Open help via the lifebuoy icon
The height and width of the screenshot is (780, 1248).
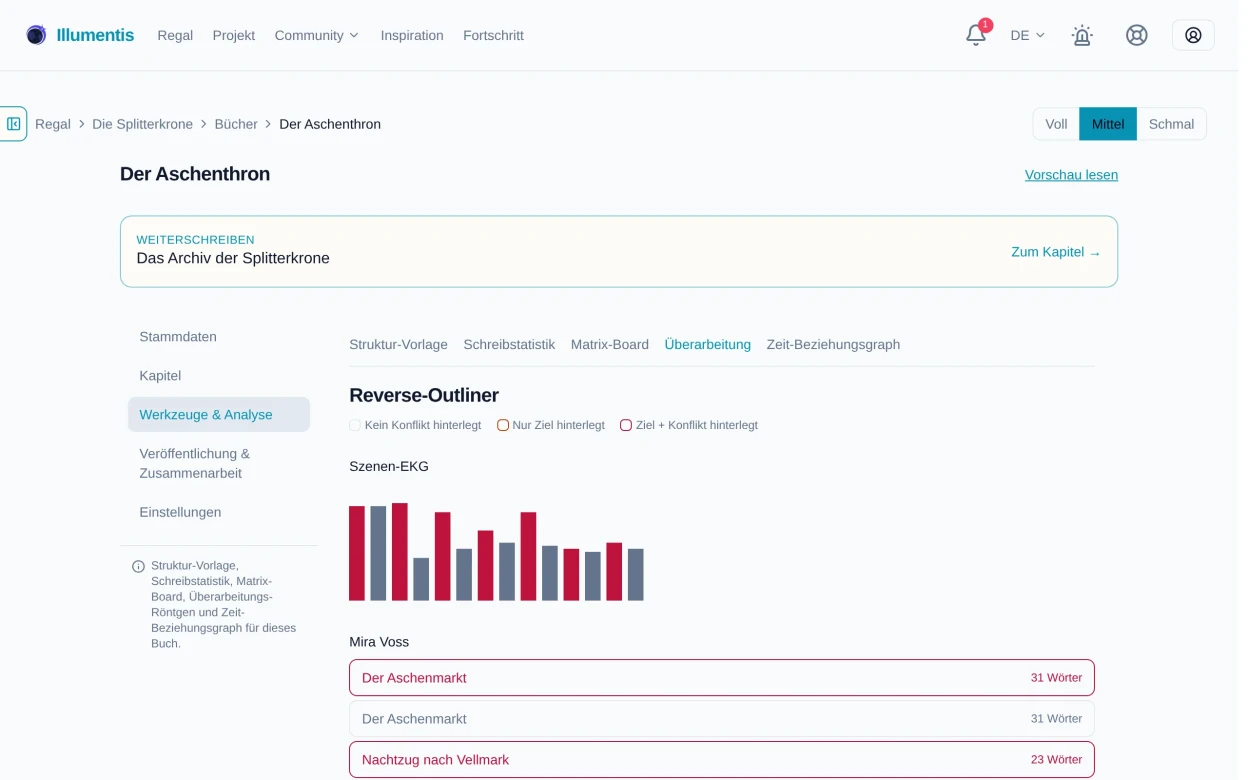(x=1137, y=35)
